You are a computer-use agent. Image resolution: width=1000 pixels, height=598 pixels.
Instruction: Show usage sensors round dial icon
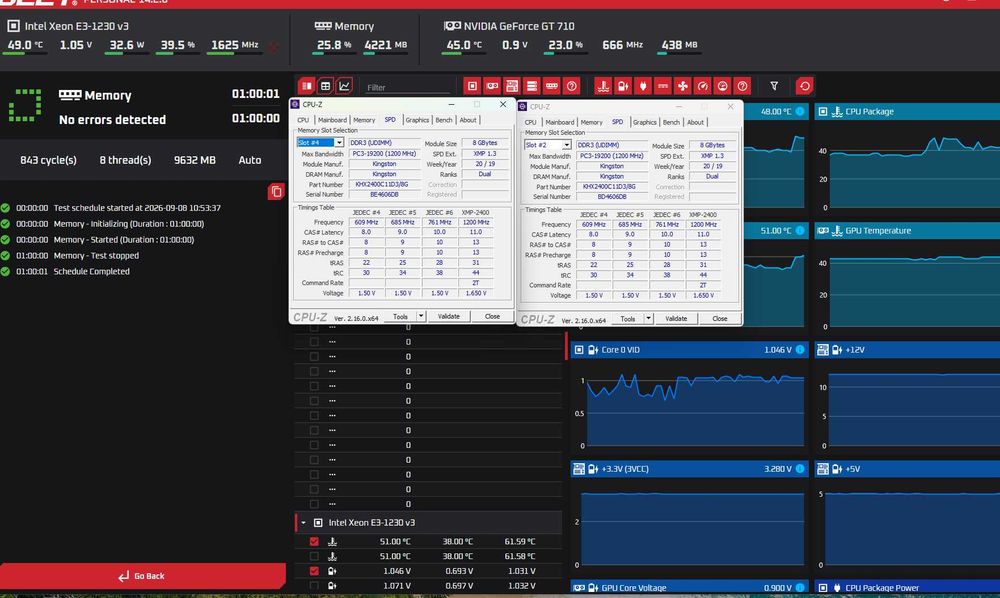click(x=722, y=86)
